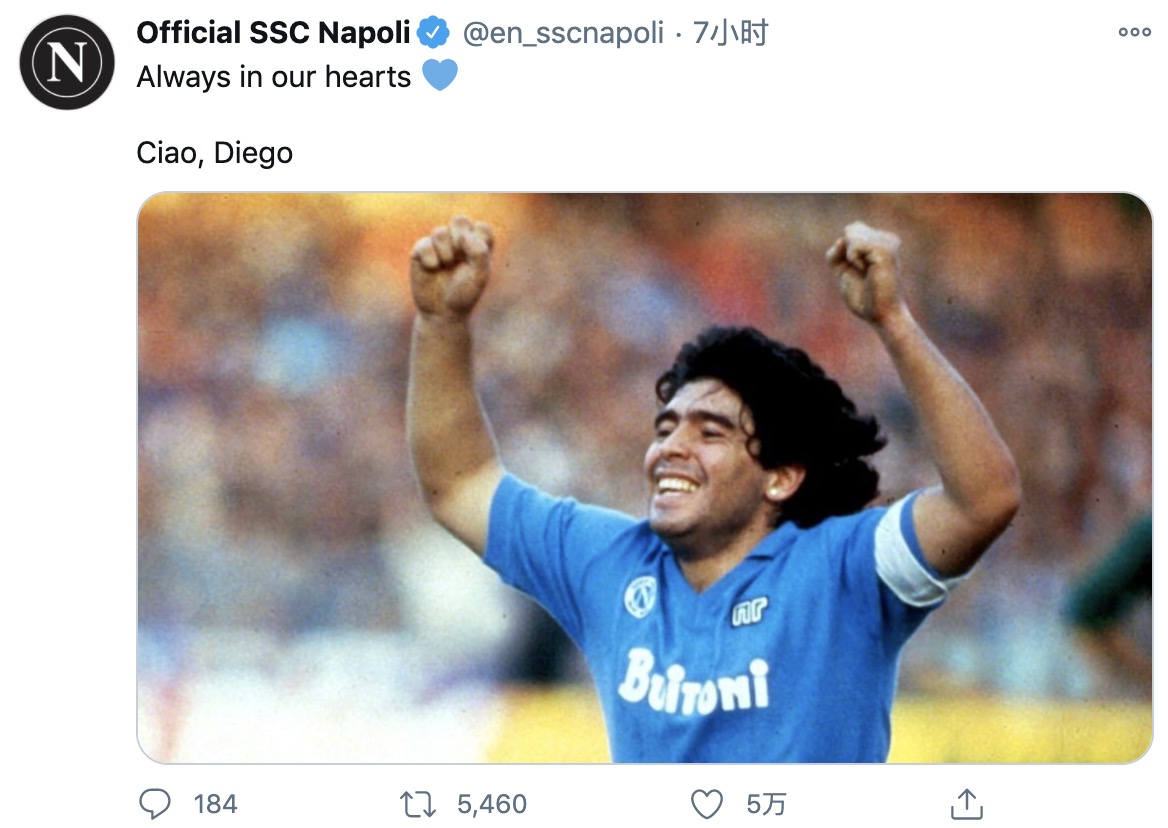This screenshot has width=1168, height=828.
Task: Click the blue heart emoji in tweet
Action: click(440, 76)
